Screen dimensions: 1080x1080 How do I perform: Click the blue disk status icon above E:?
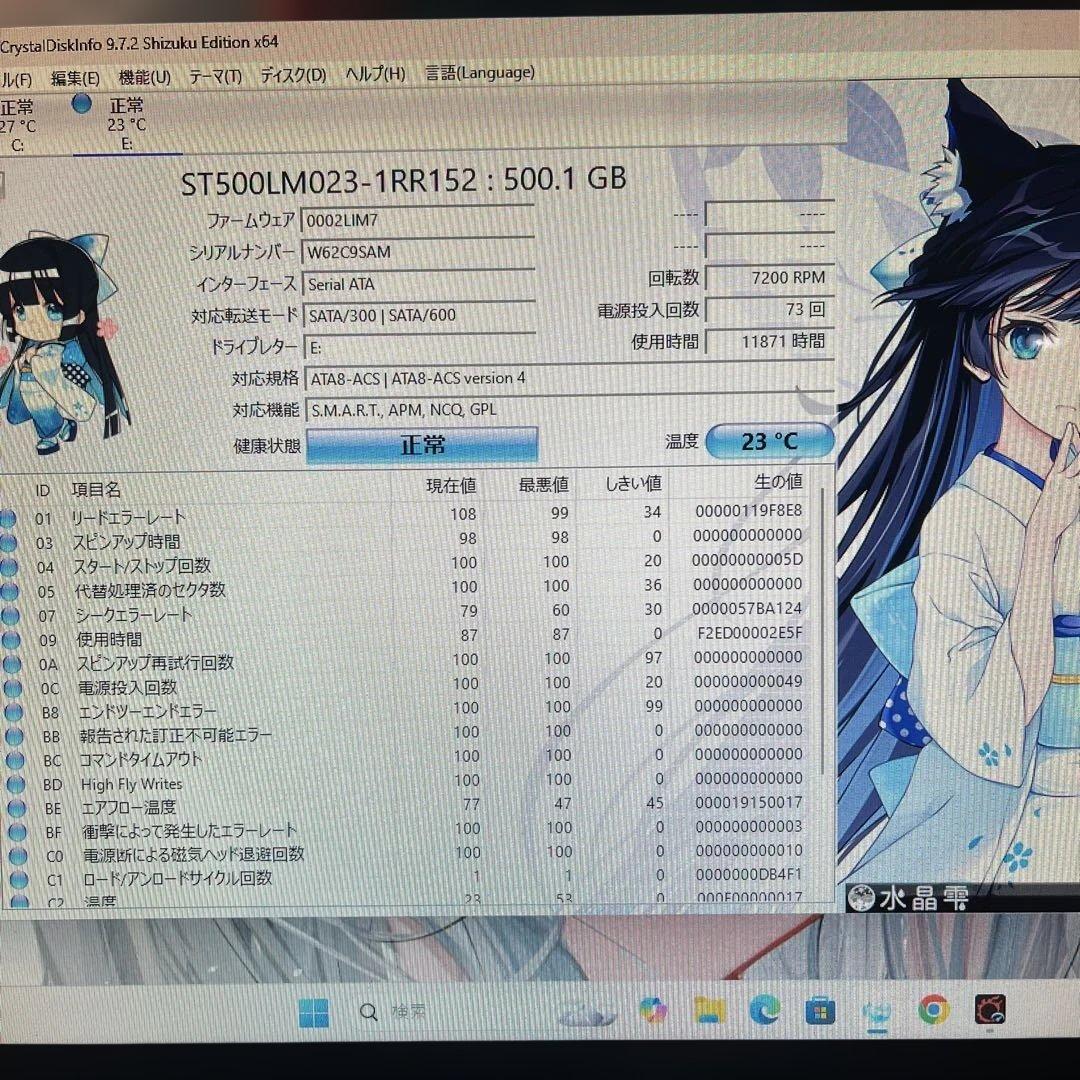81,103
